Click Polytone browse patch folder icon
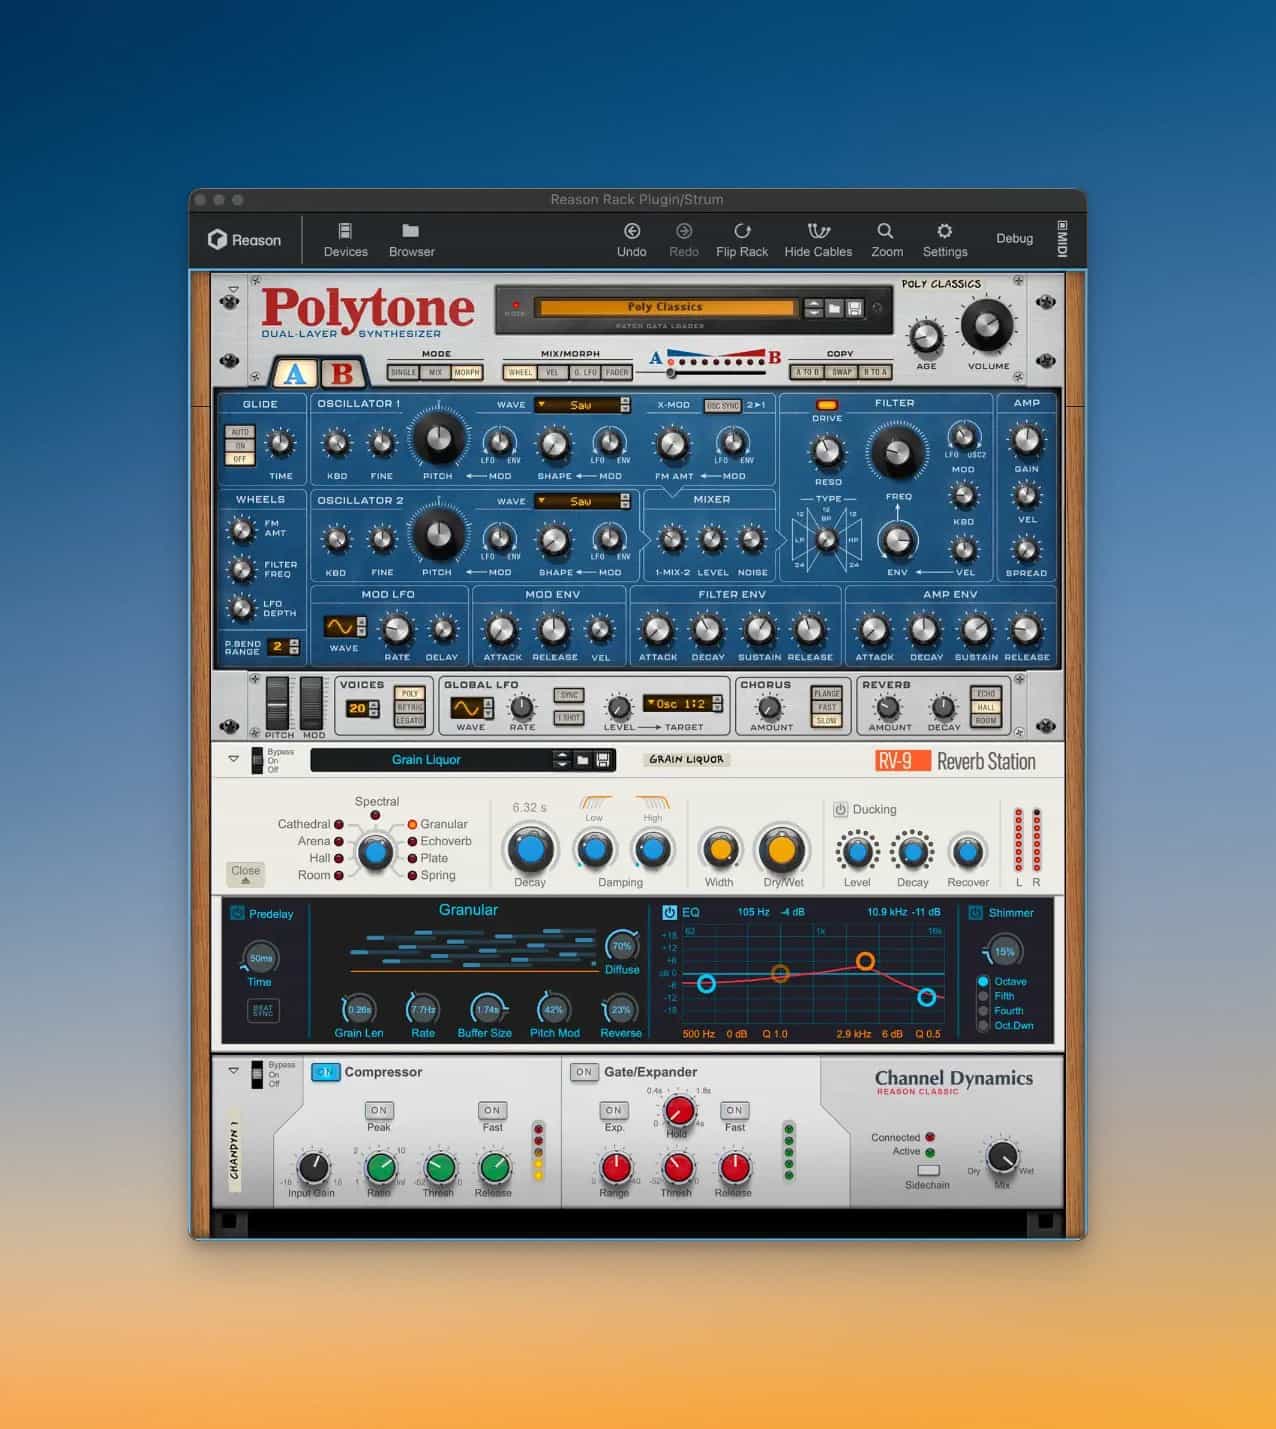The width and height of the screenshot is (1276, 1429). (x=834, y=308)
